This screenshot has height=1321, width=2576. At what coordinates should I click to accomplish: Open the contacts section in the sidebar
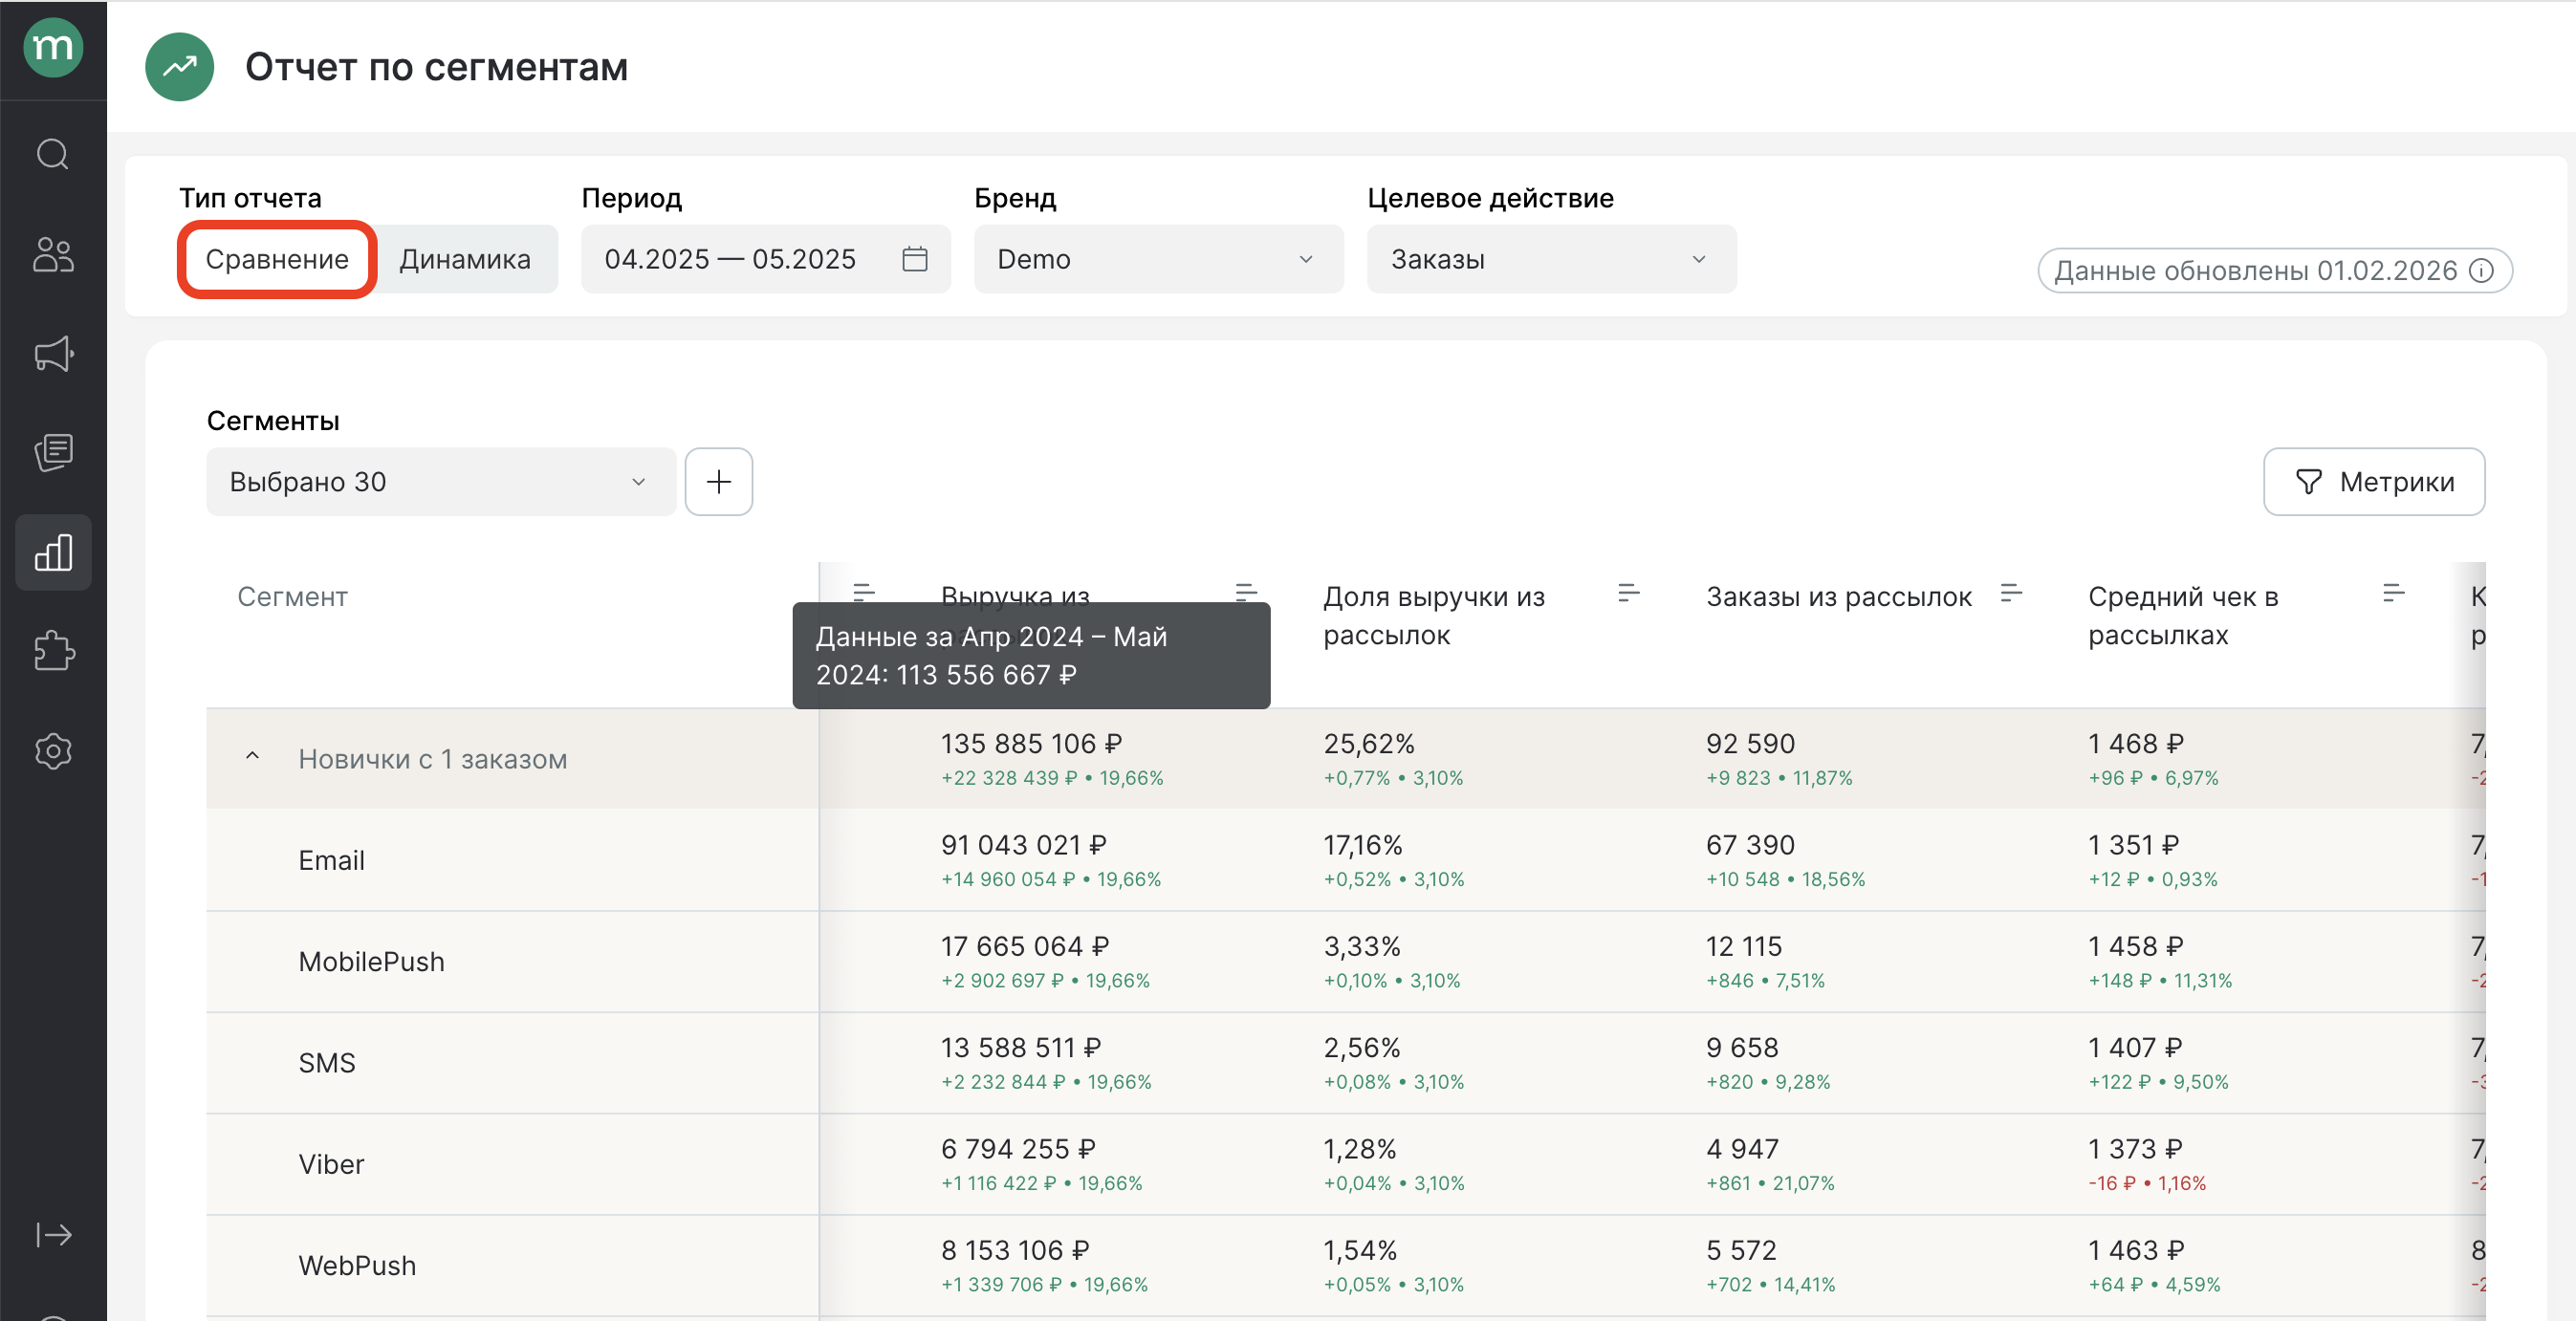(x=53, y=255)
